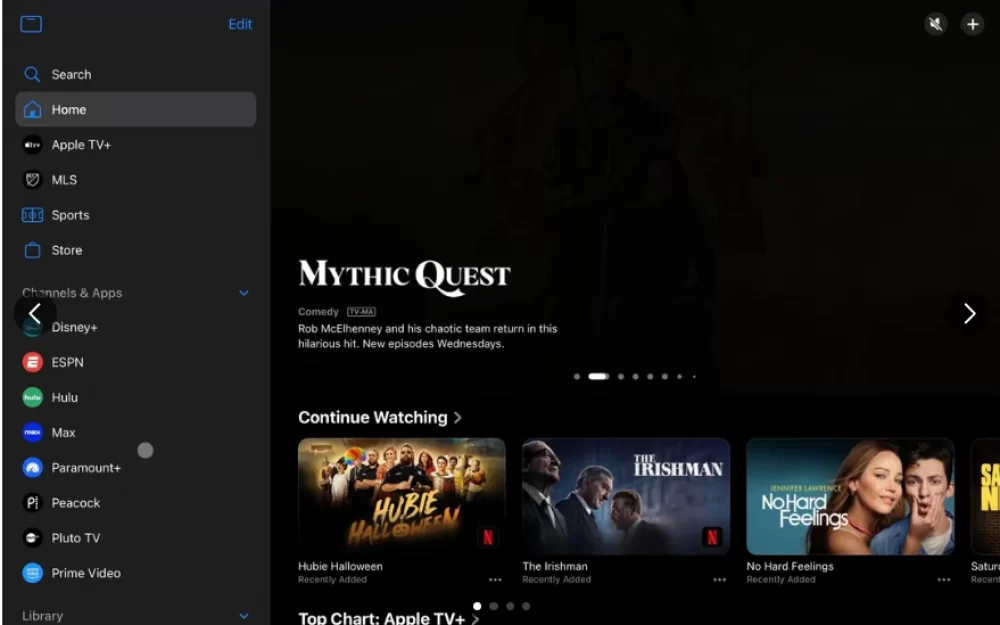This screenshot has height=625, width=1000.
Task: Open Search in the sidebar
Action: point(135,75)
